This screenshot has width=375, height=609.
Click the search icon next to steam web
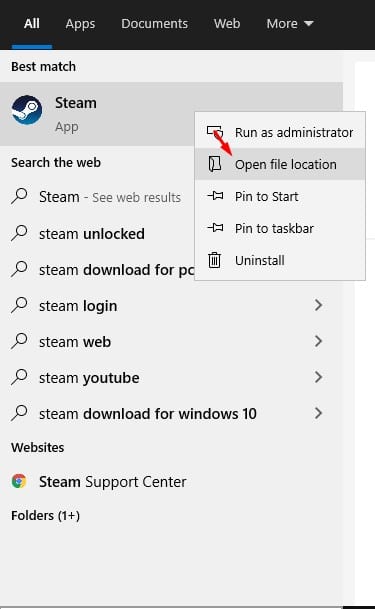click(19, 341)
